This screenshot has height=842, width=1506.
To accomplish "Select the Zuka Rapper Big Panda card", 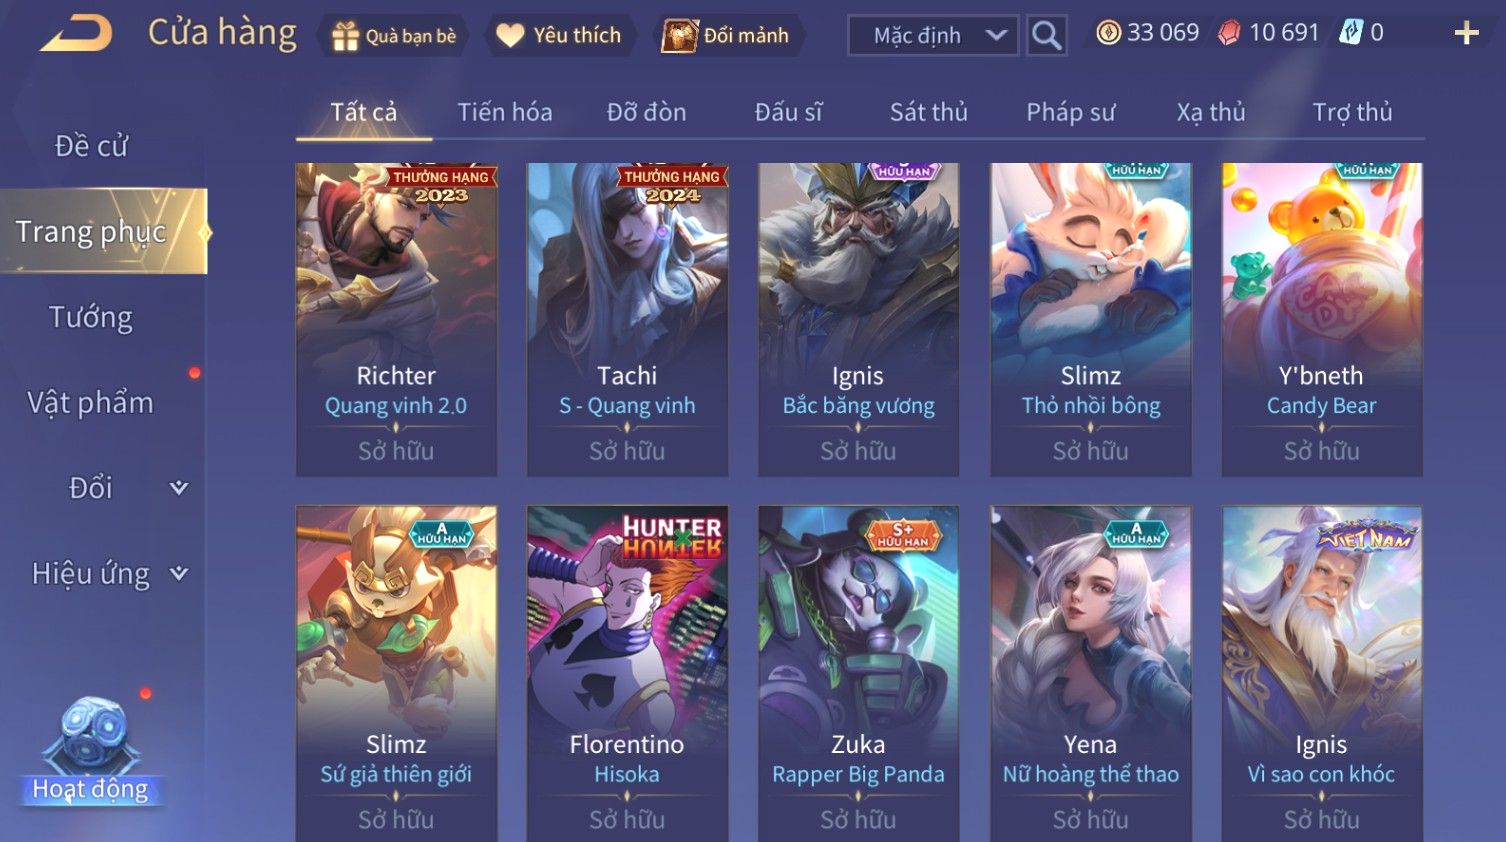I will [x=858, y=673].
